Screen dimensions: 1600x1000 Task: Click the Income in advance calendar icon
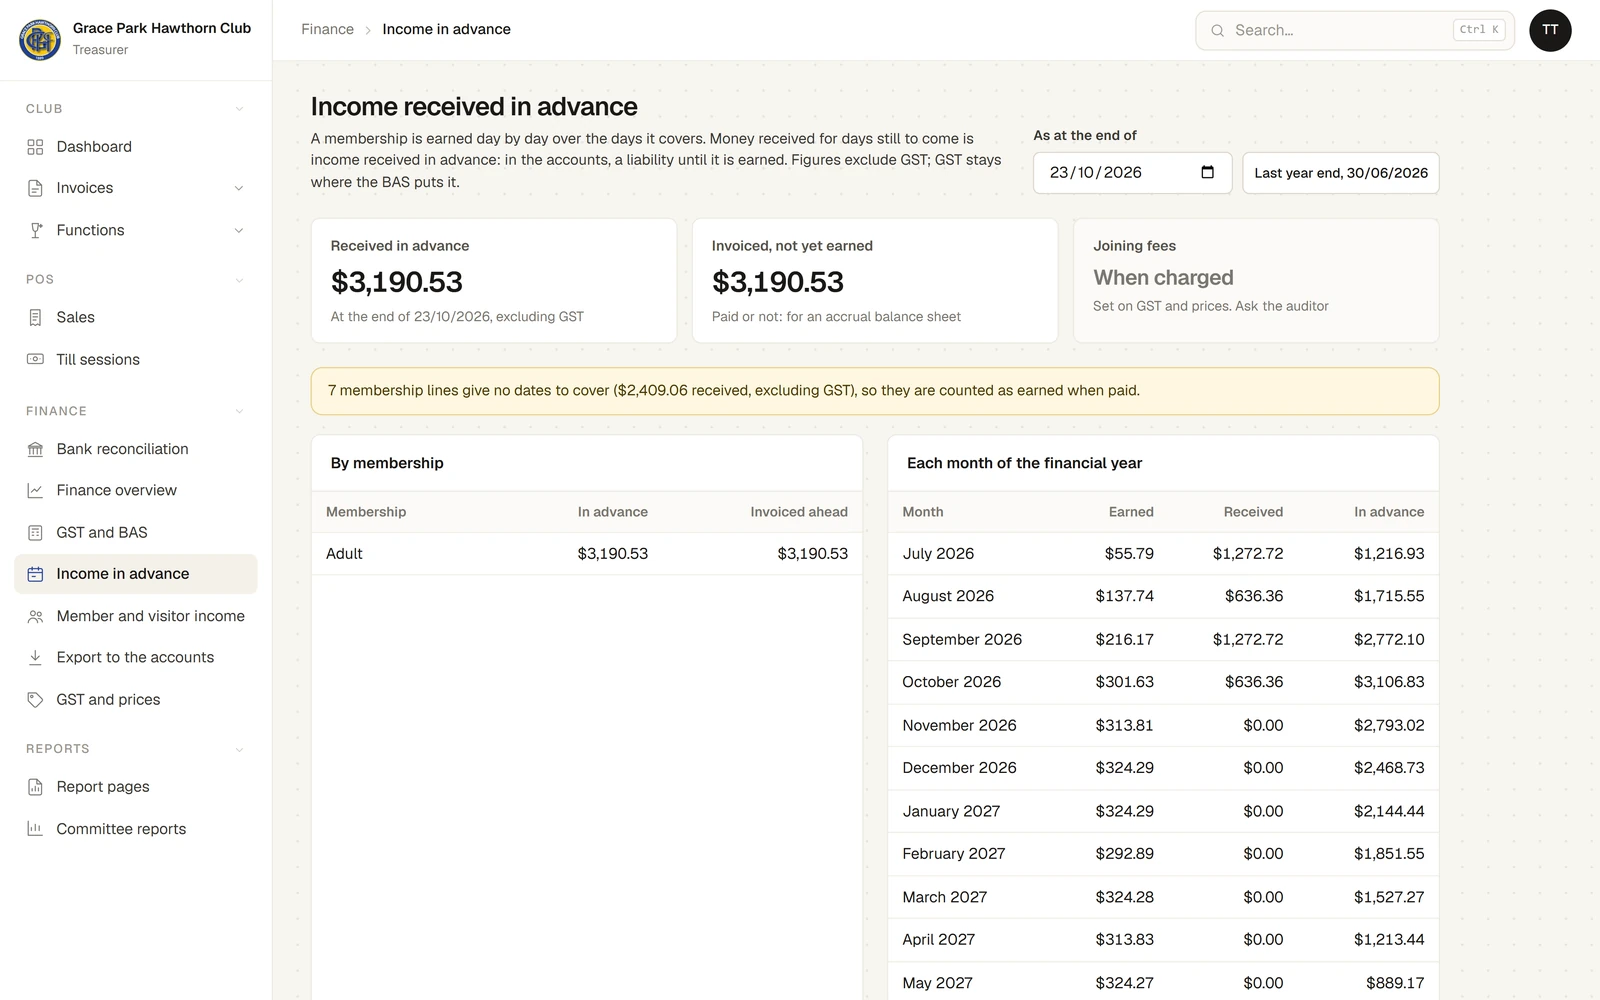click(35, 574)
